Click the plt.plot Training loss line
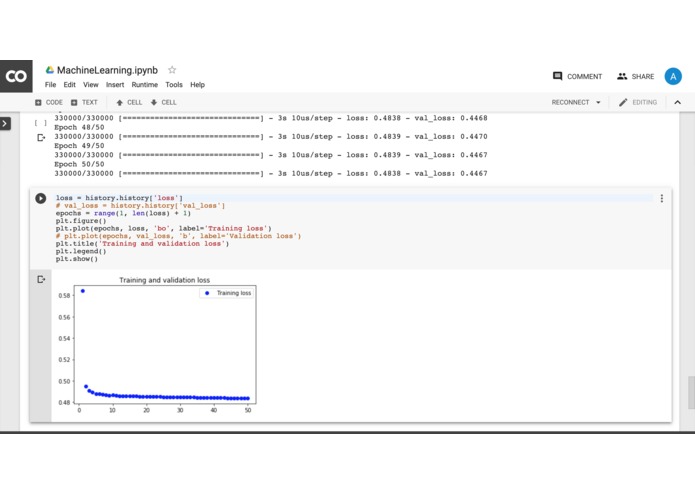 (164, 228)
